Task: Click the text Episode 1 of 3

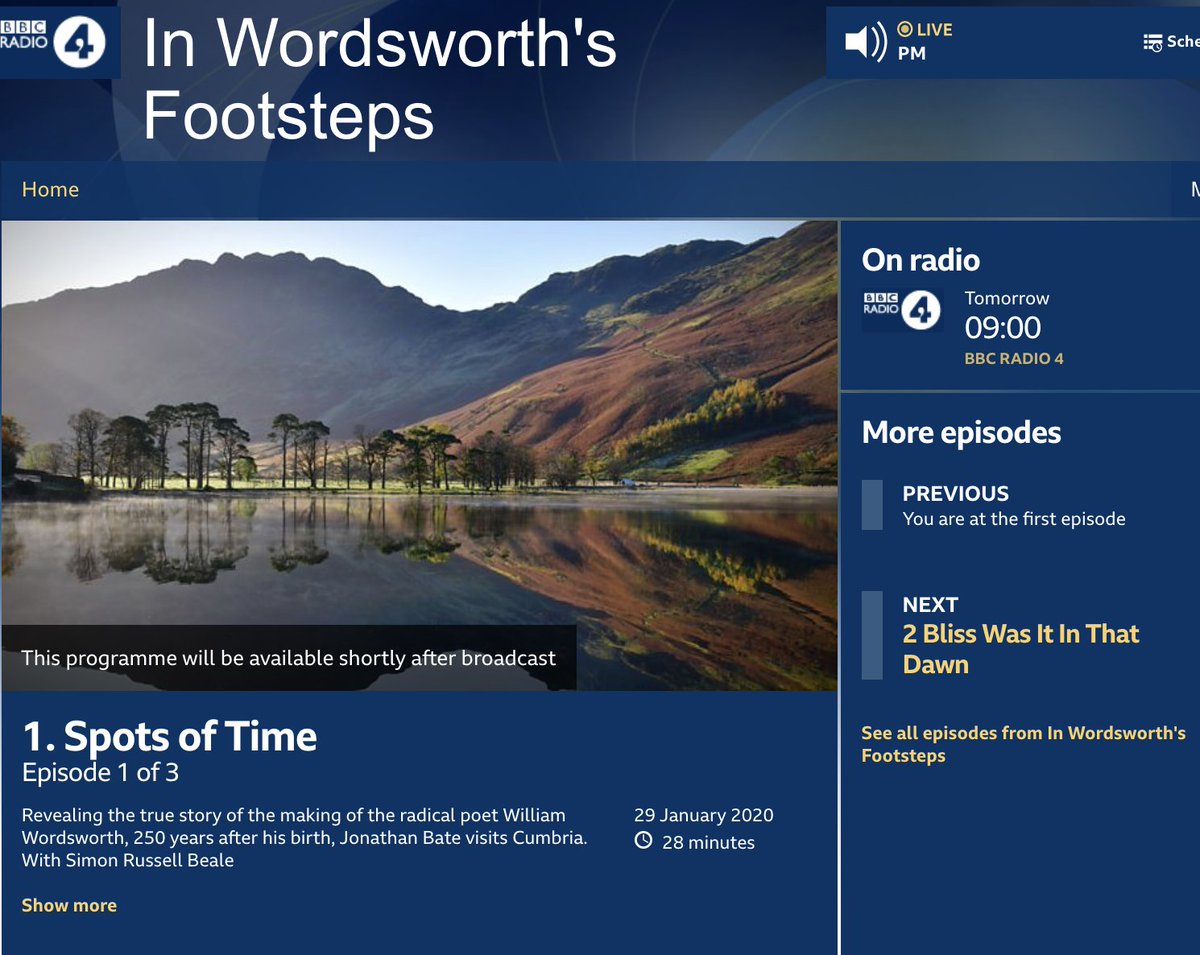Action: click(100, 773)
